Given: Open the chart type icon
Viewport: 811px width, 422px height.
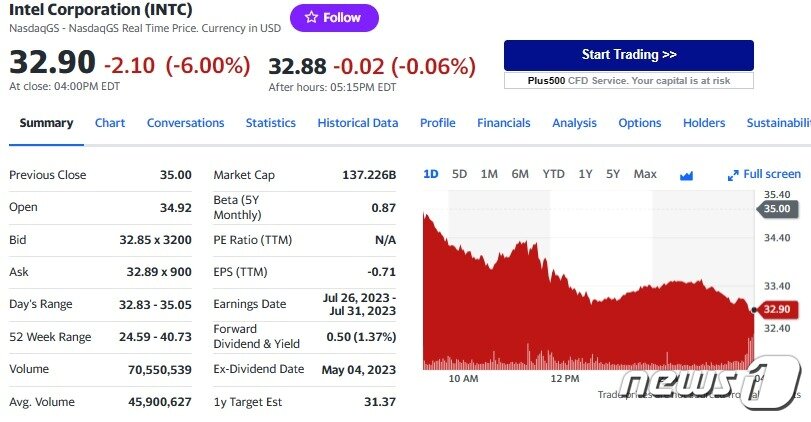Looking at the screenshot, I should pyautogui.click(x=686, y=175).
